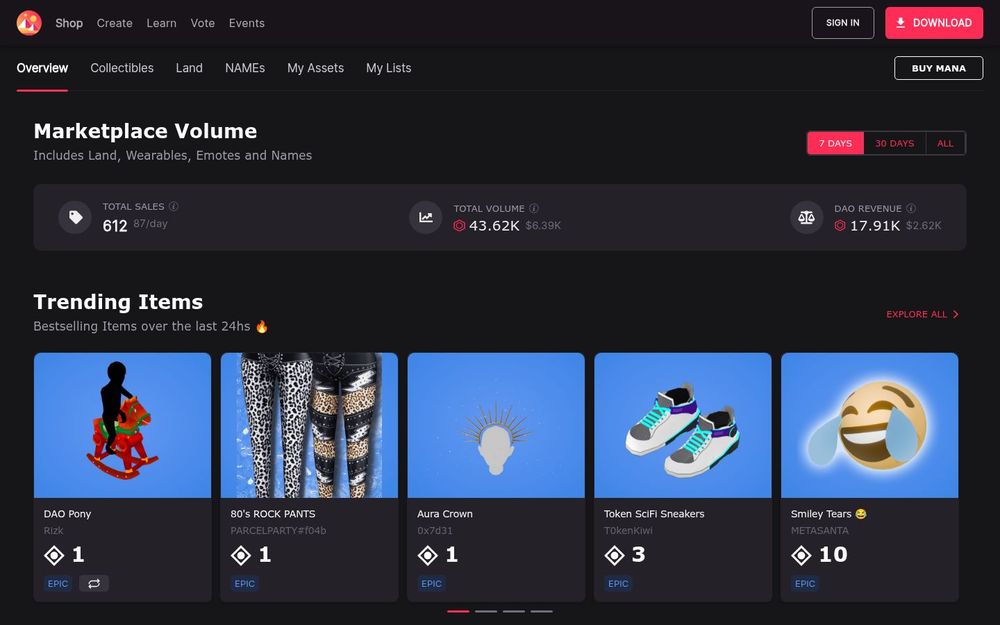Click the EPIC badge on Smiley Tears
Screen dimensions: 1000x625
[x=805, y=584]
